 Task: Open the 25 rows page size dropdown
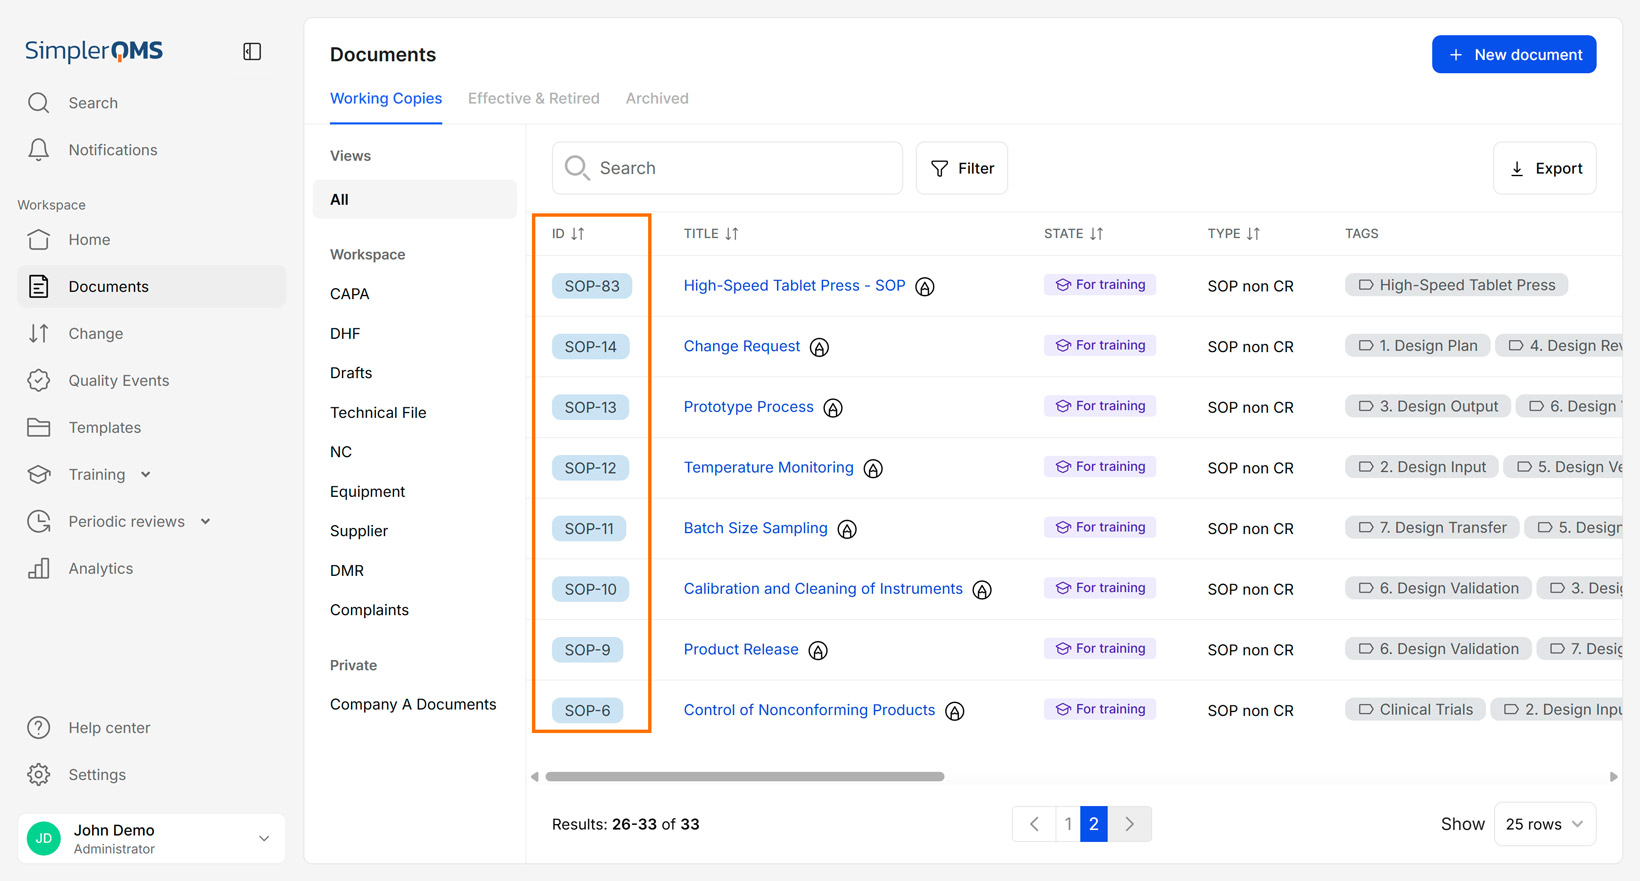[1545, 825]
